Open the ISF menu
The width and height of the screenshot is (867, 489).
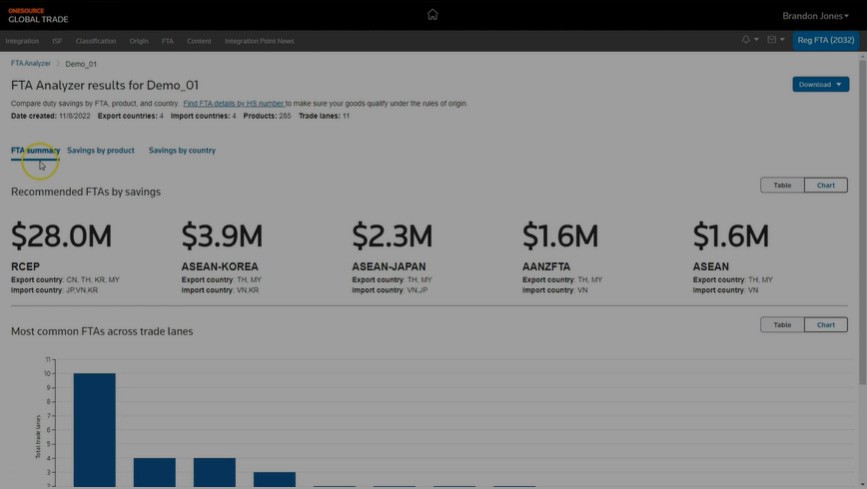point(57,41)
